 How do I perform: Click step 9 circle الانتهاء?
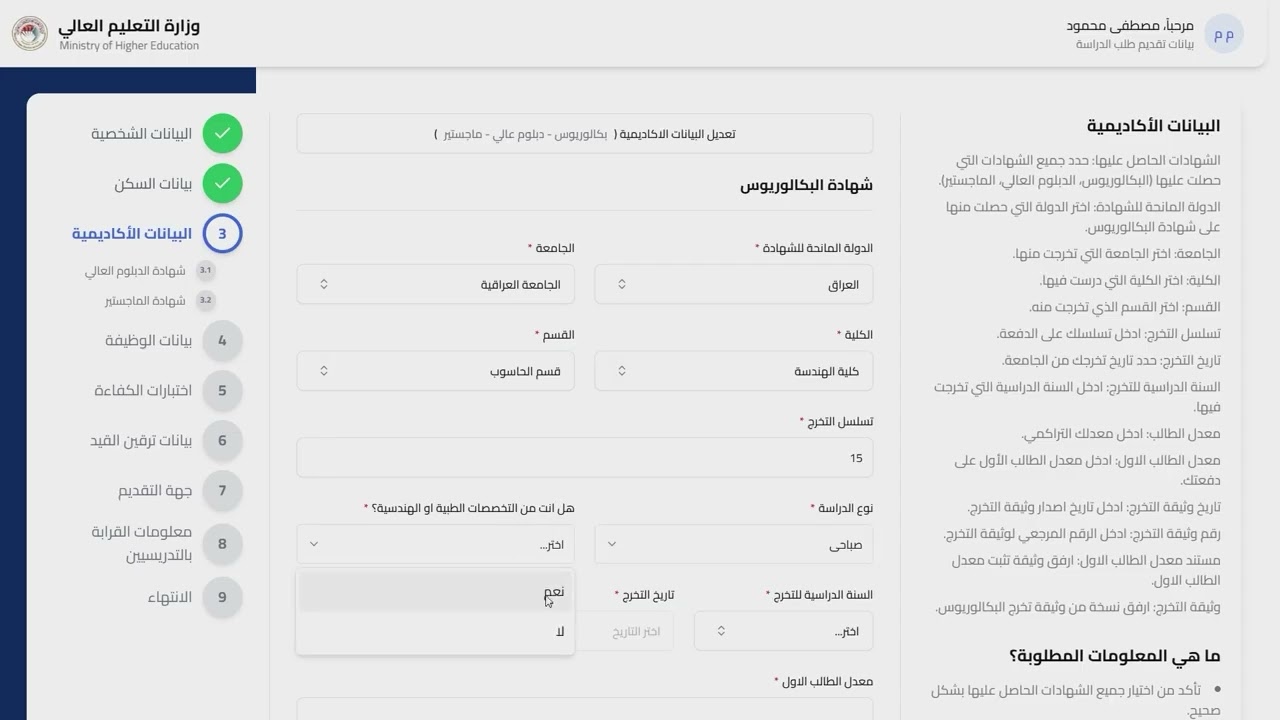[x=222, y=598]
